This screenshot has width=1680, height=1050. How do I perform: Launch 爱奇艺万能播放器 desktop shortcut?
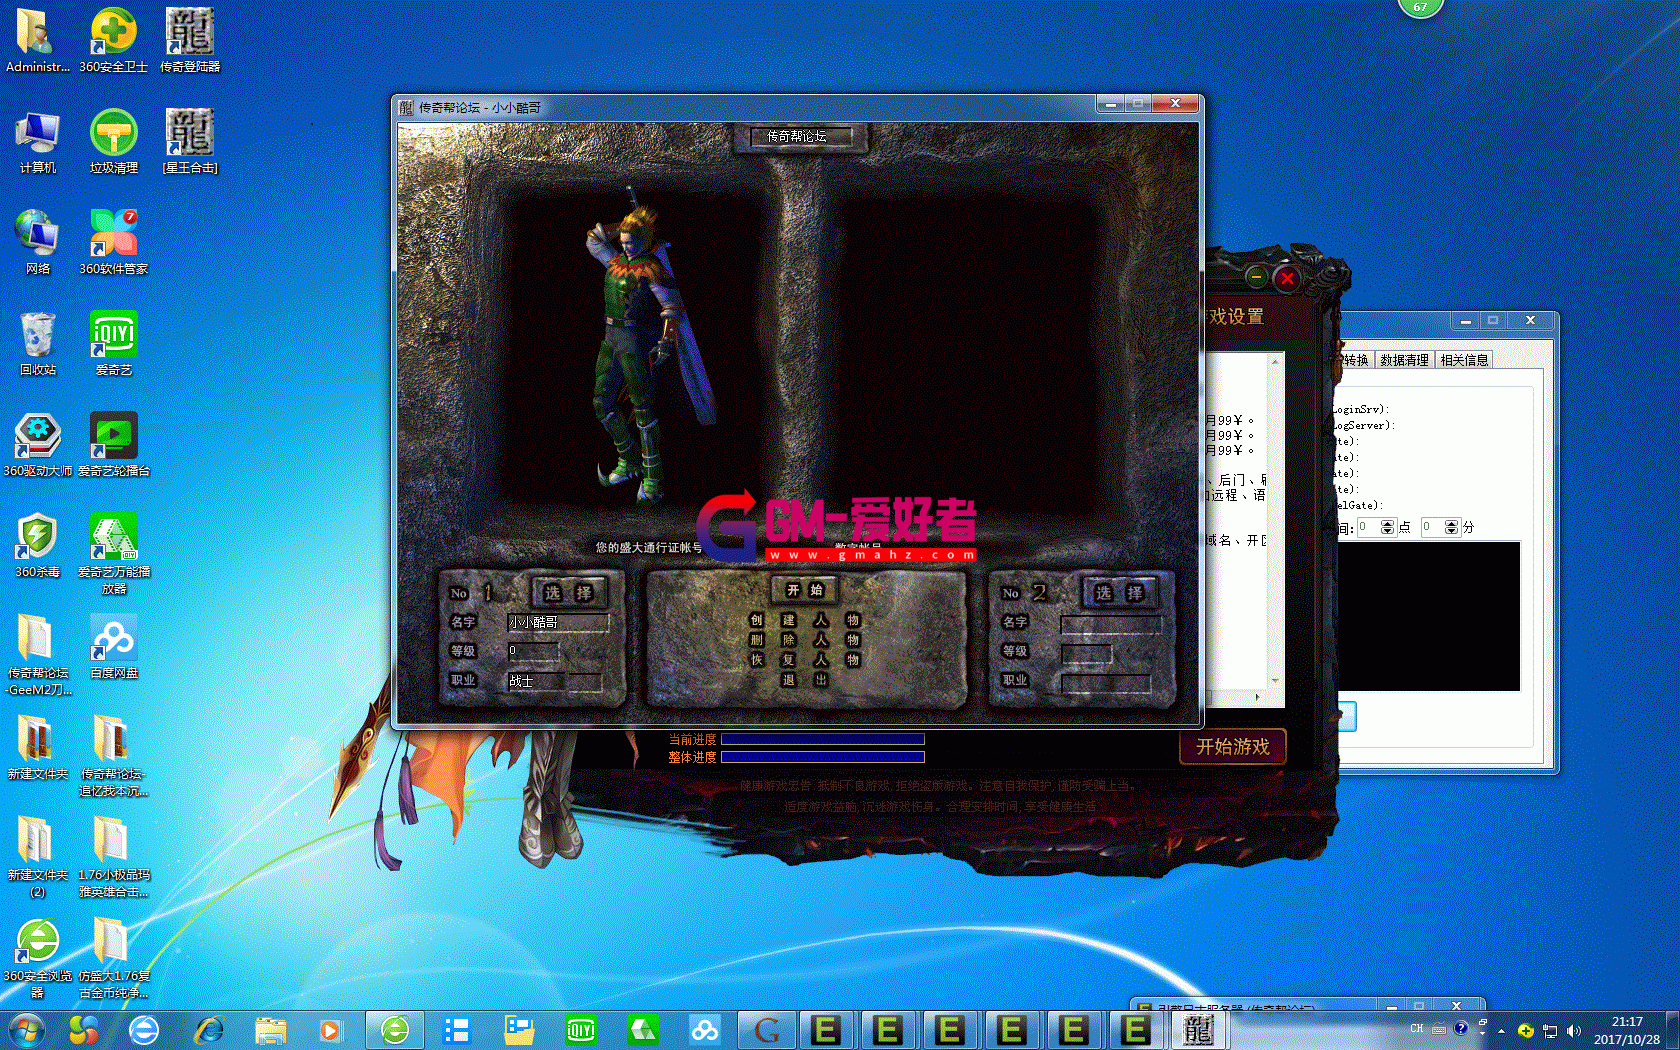[113, 553]
